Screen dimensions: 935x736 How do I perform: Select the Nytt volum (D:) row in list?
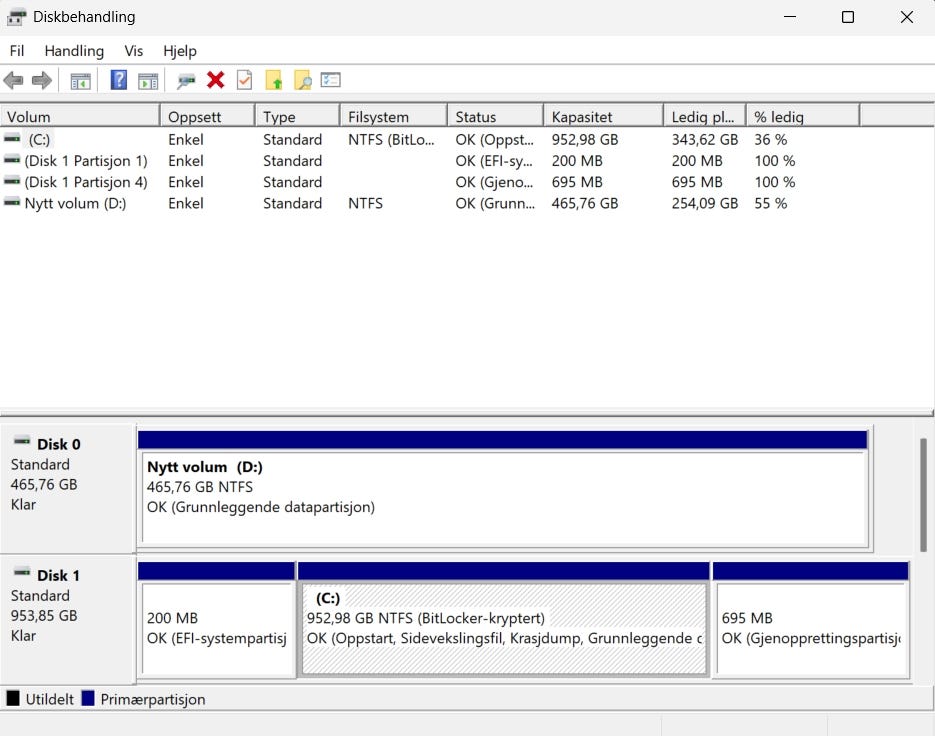(76, 203)
